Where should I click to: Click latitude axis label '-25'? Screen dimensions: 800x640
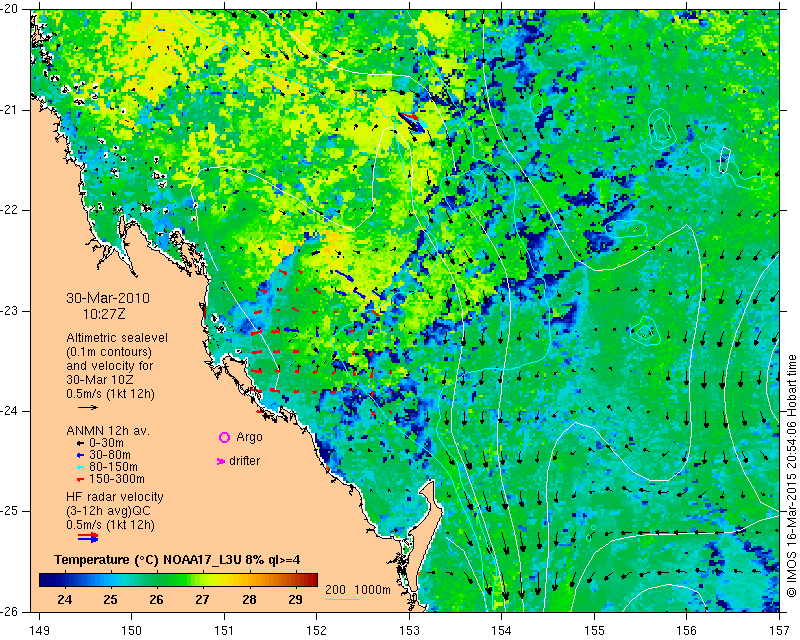pos(10,511)
